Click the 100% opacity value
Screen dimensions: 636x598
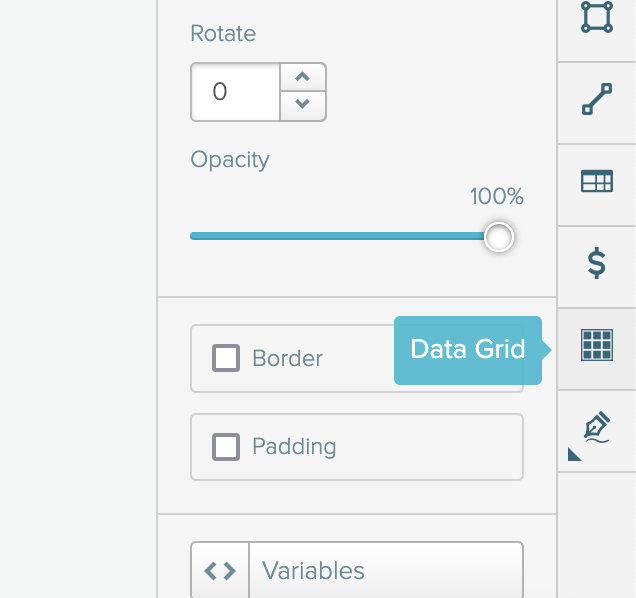pos(497,197)
